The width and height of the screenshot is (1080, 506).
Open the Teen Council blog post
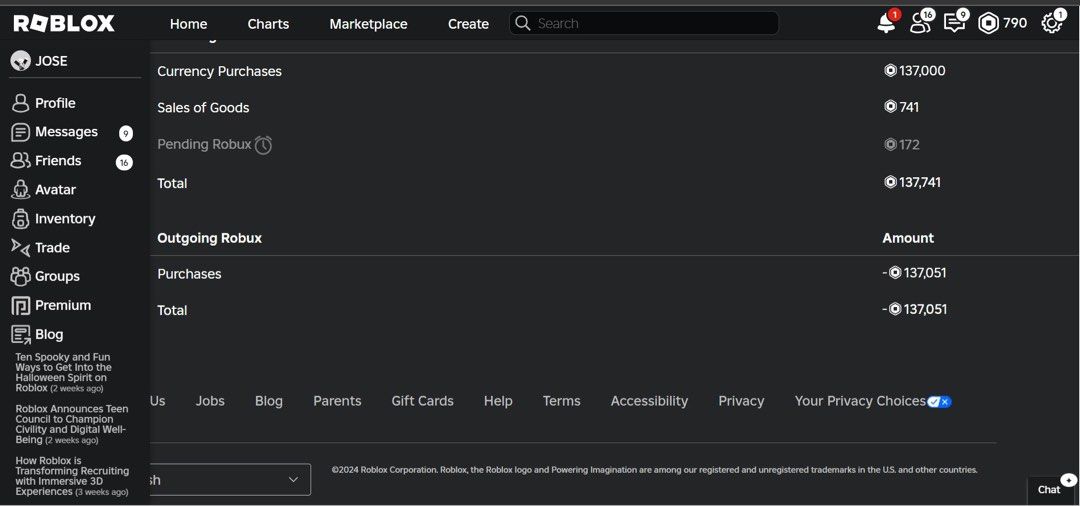[72, 424]
